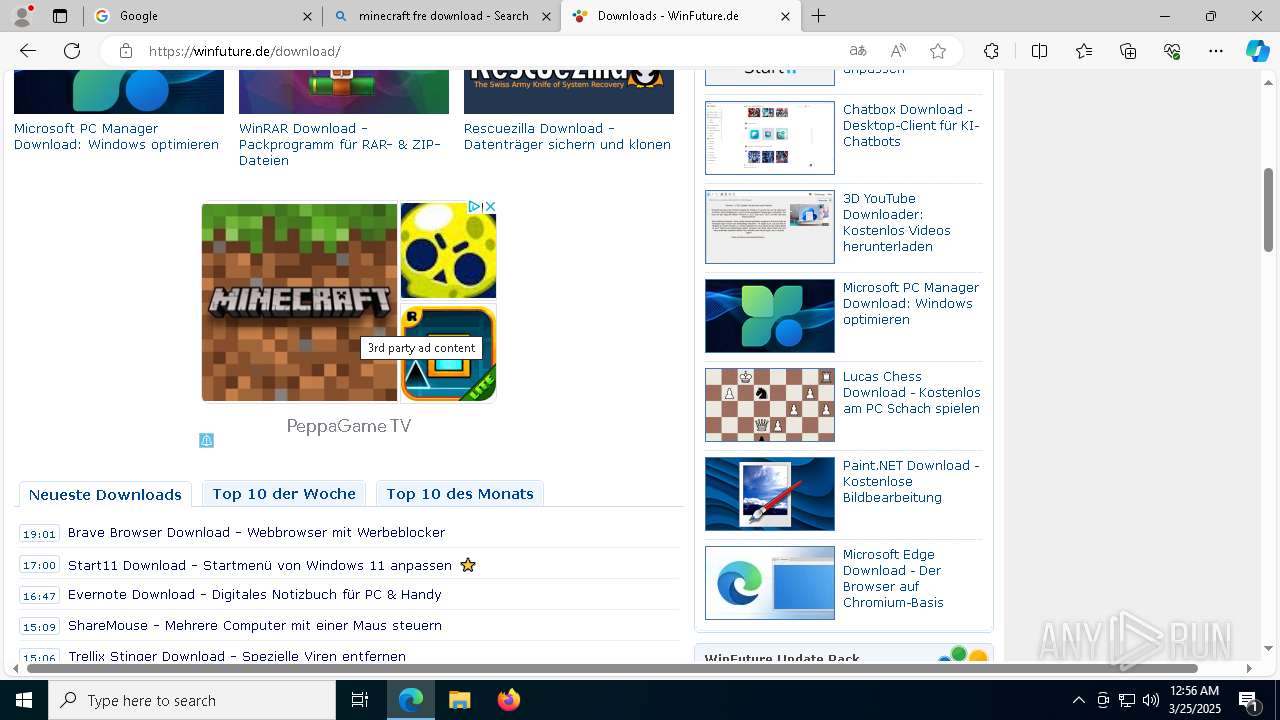Screen dimensions: 1280x720
Task: Open browser extensions puzzle icon
Action: pyautogui.click(x=991, y=51)
